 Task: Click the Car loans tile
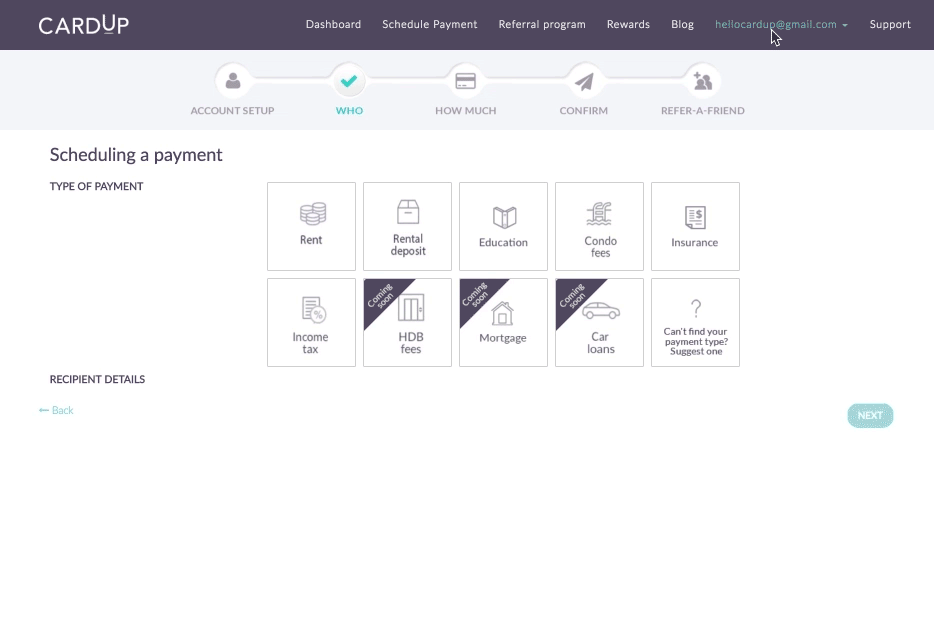click(599, 322)
